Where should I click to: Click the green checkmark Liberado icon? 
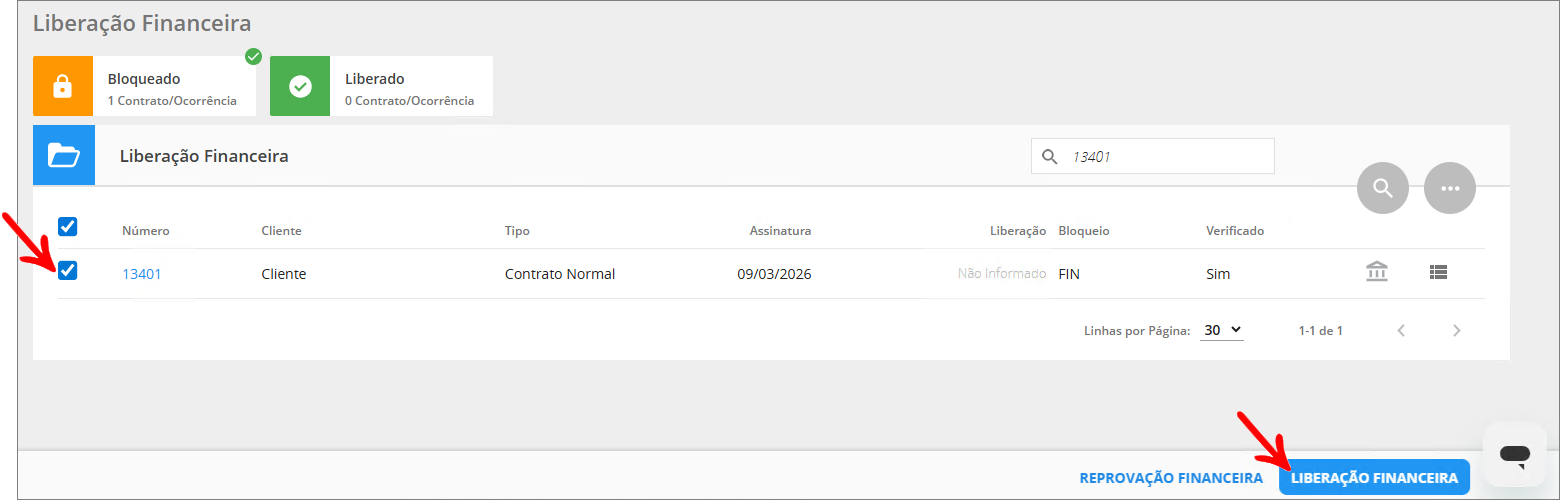pos(300,86)
